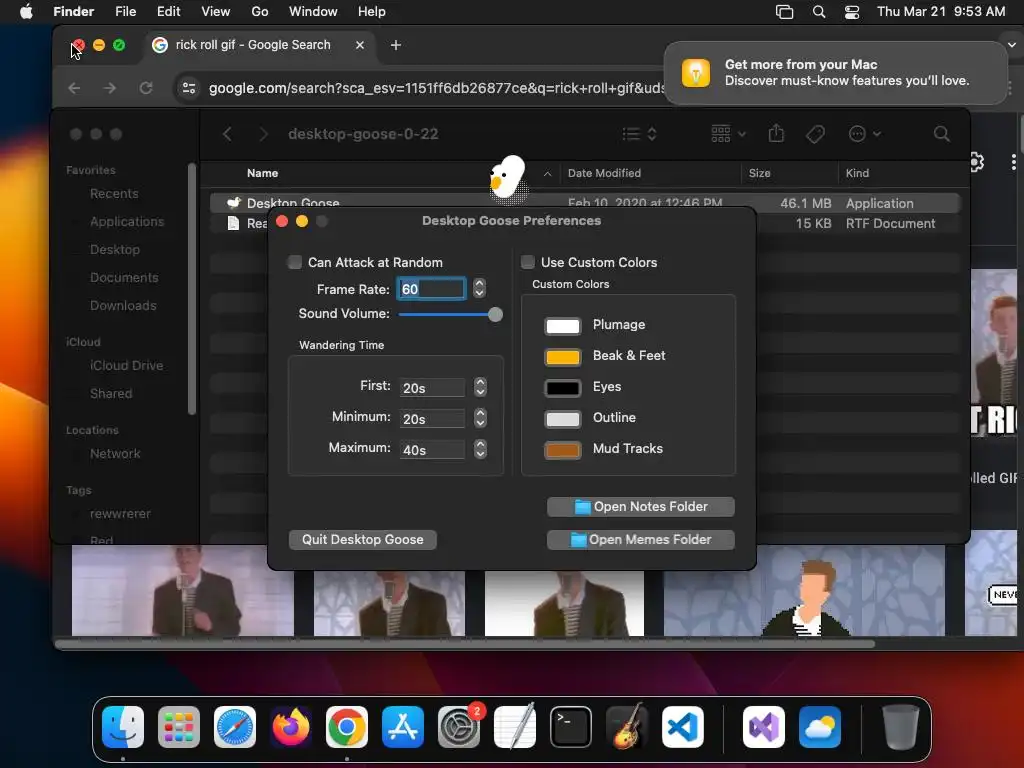1024x768 pixels.
Task: Click the Finder tag icon
Action: [815, 135]
